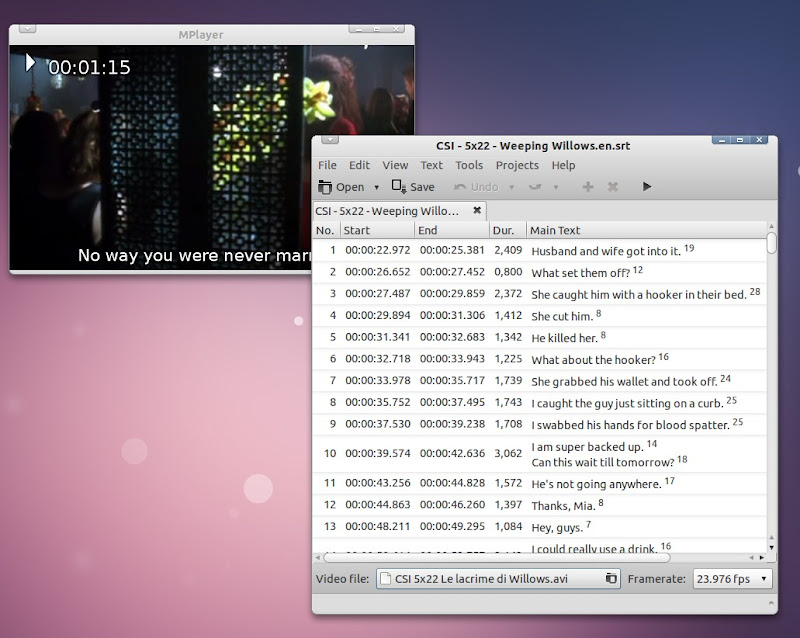Screen dimensions: 800x638
Task: Select "What about the hooker?" subtitle text
Action: 593,360
